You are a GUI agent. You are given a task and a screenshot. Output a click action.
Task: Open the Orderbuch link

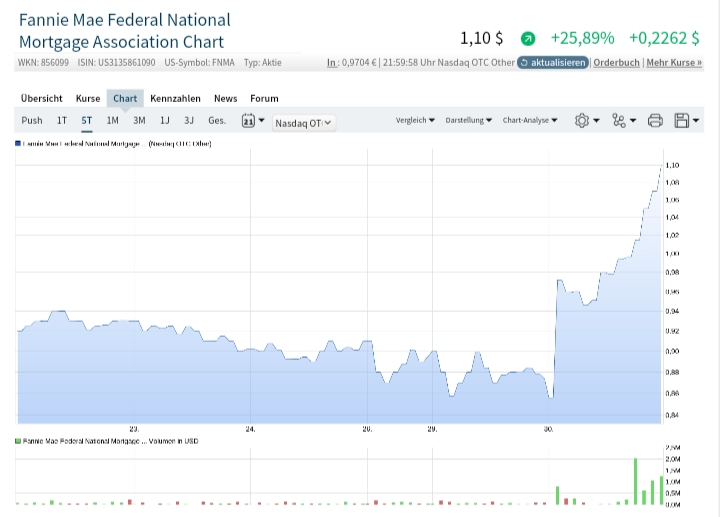click(x=616, y=62)
